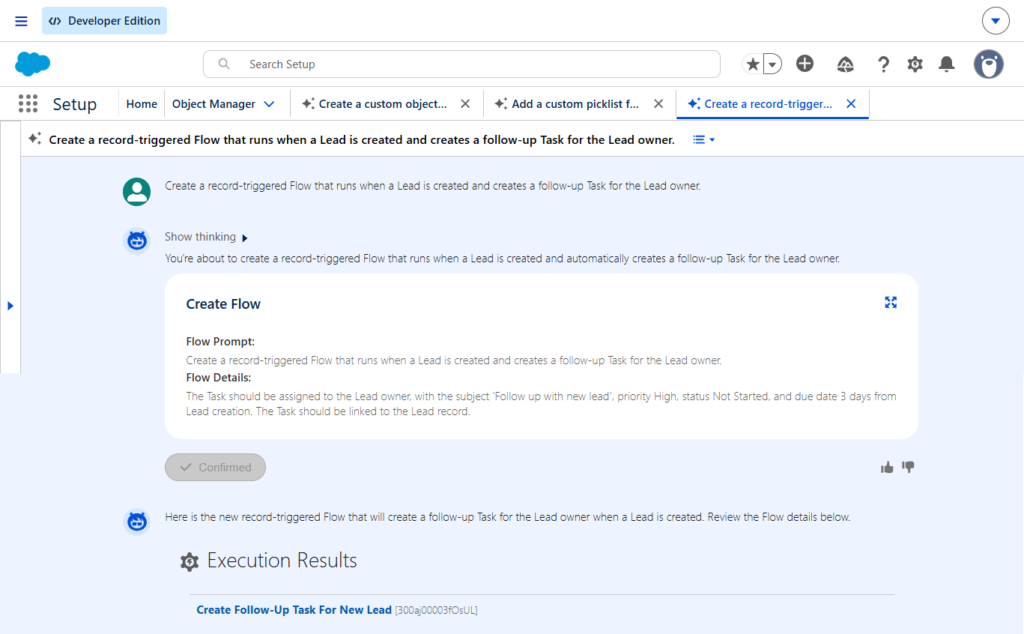Screen dimensions: 1024x634
Task: Open 'Create Follow-Up Task For New Lead' link
Action: pyautogui.click(x=294, y=610)
